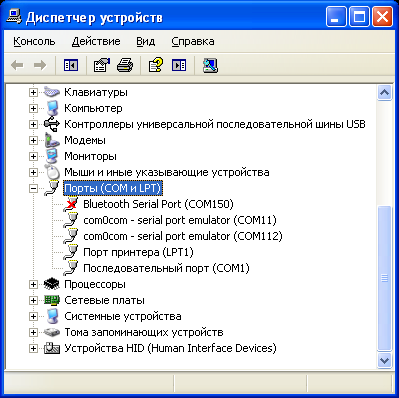399x398 pixels.
Task: Minimize the Device Manager window
Action: point(336,17)
